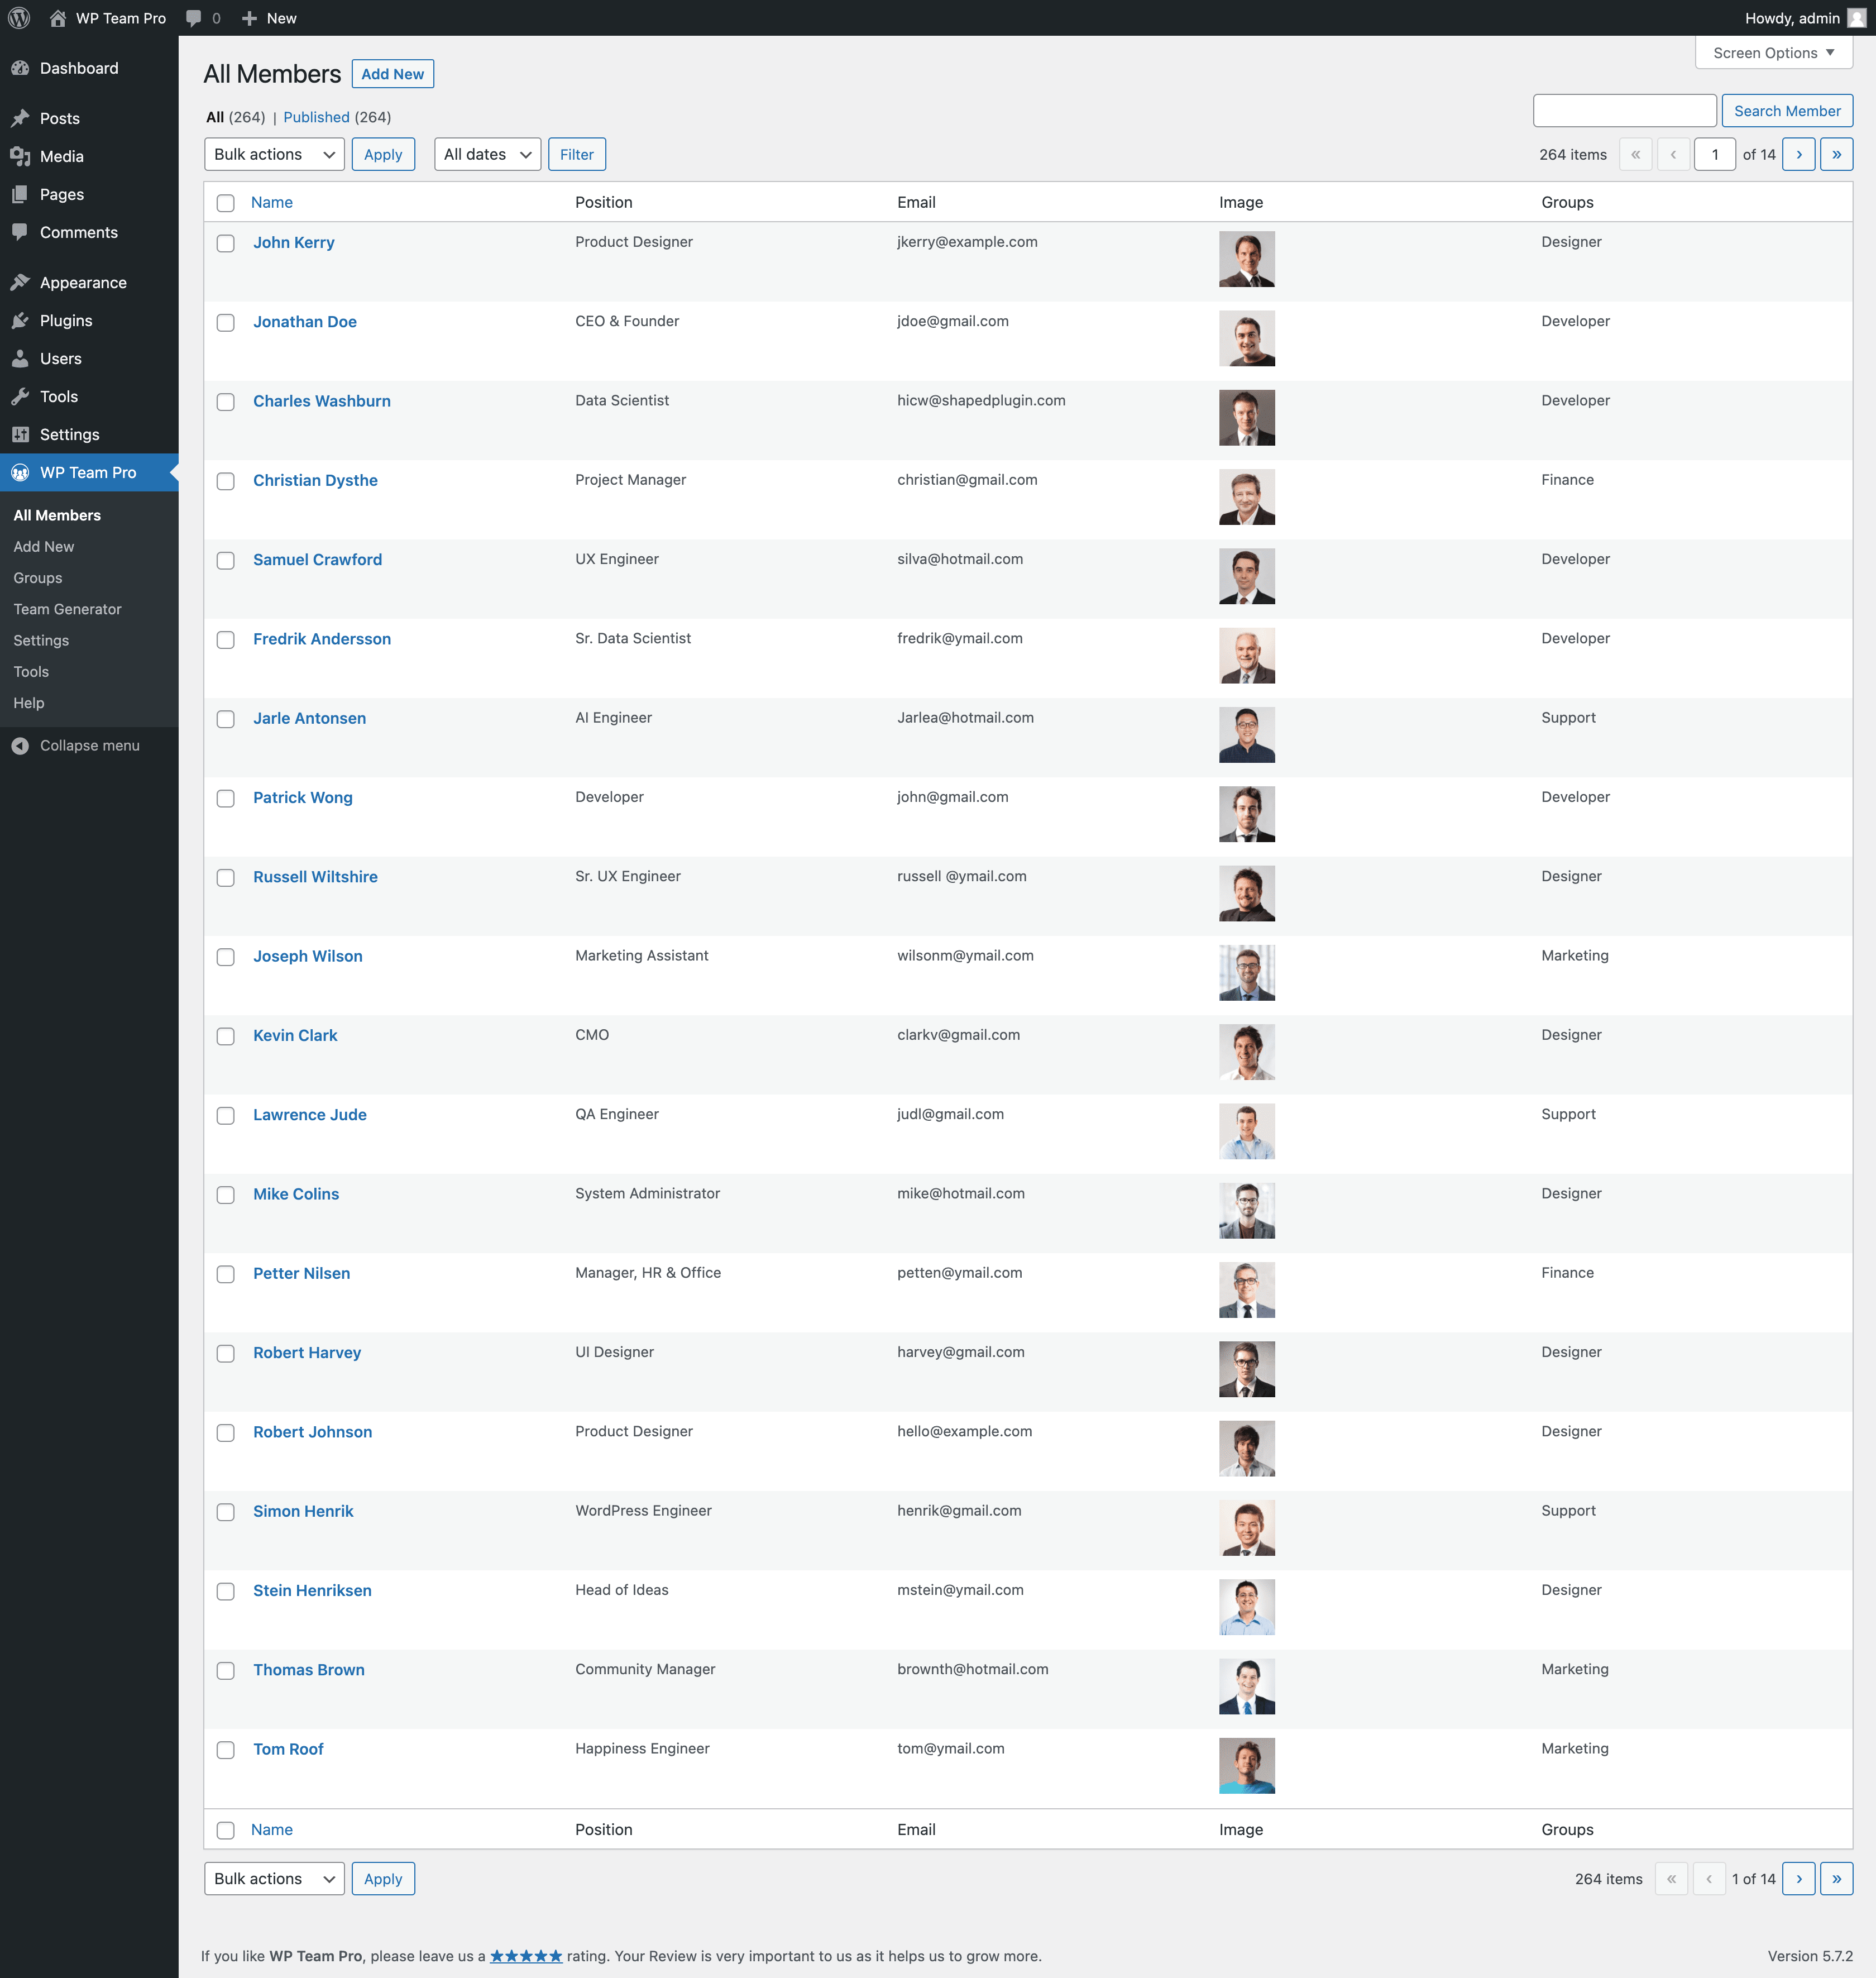The width and height of the screenshot is (1876, 1978).
Task: Open the Groups submenu item
Action: pyautogui.click(x=38, y=578)
